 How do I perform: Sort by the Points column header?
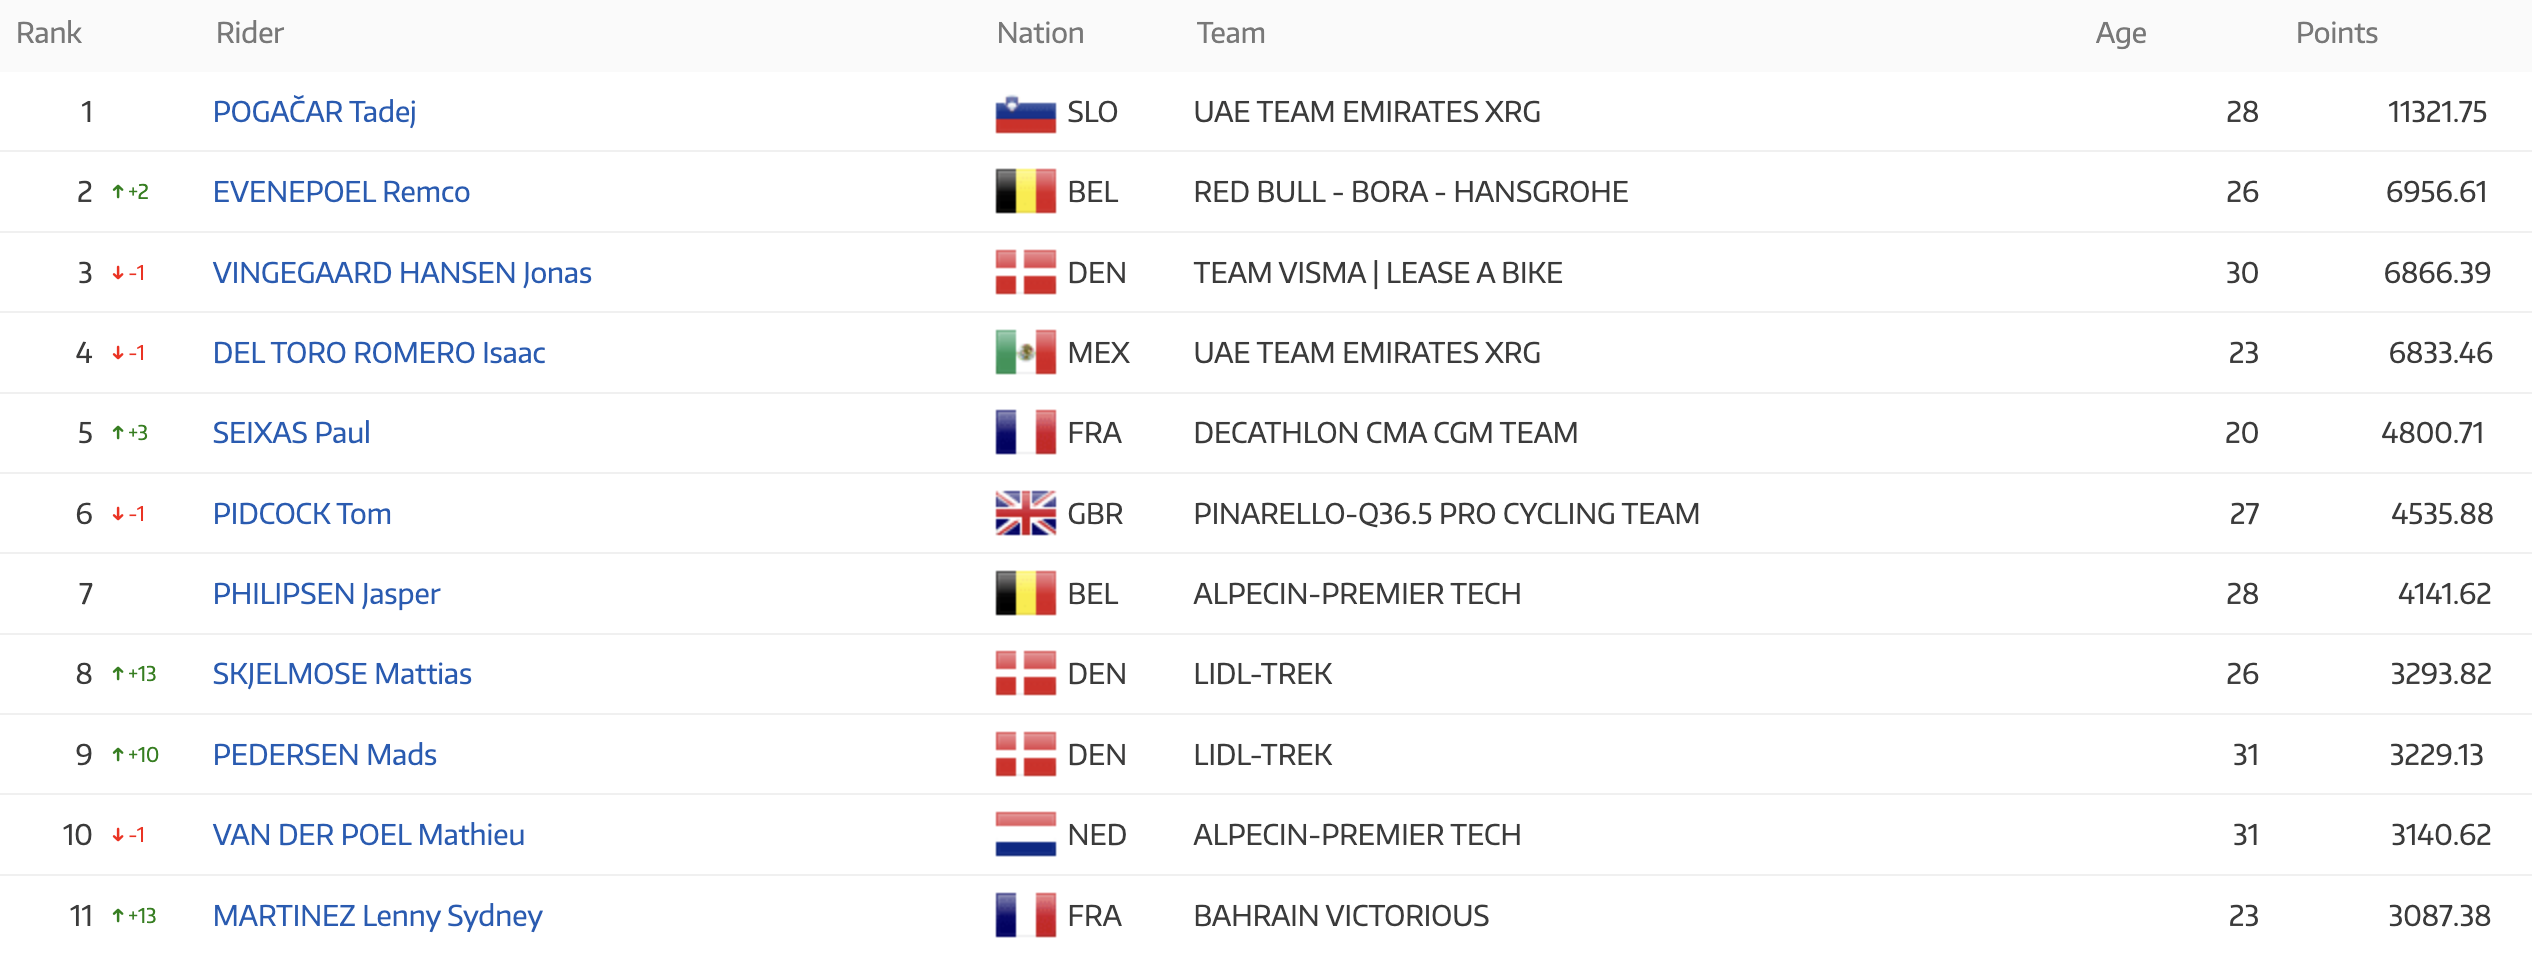tap(2336, 33)
